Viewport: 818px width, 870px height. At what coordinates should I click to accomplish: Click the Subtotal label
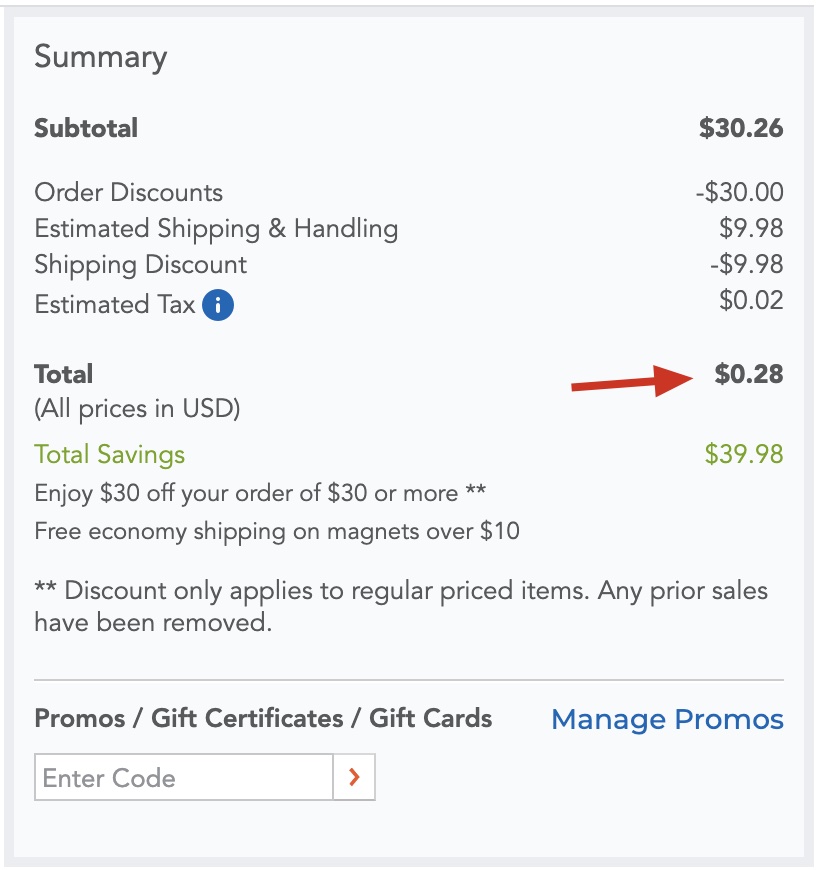click(x=86, y=128)
